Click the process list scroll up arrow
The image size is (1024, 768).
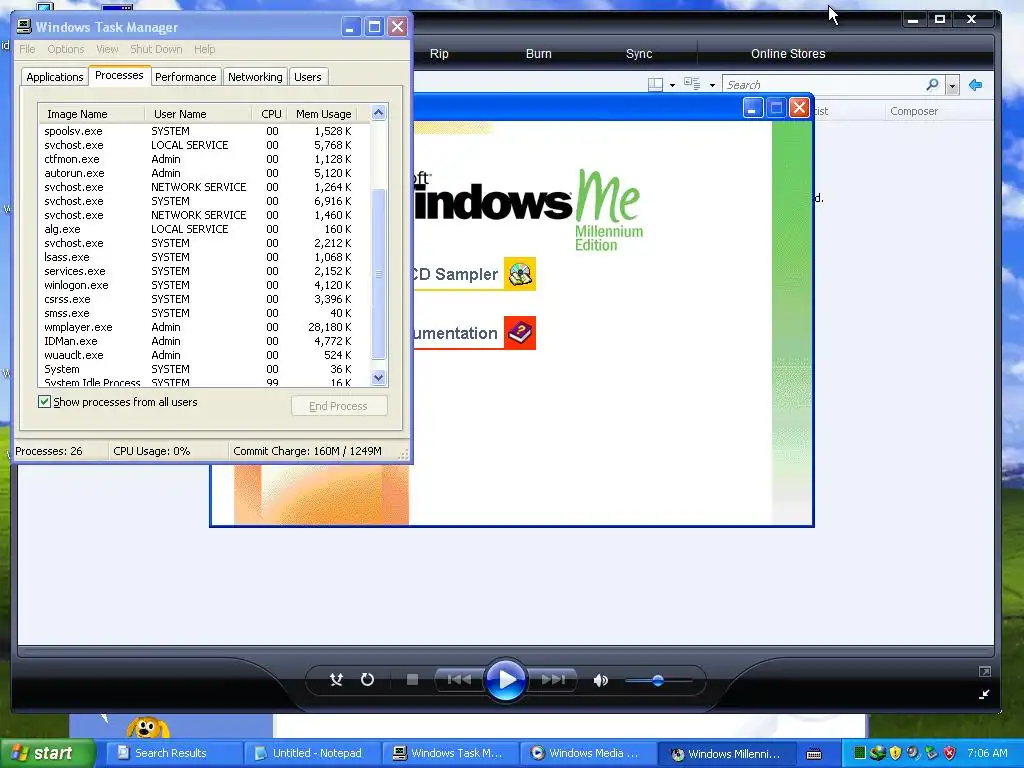[x=379, y=113]
